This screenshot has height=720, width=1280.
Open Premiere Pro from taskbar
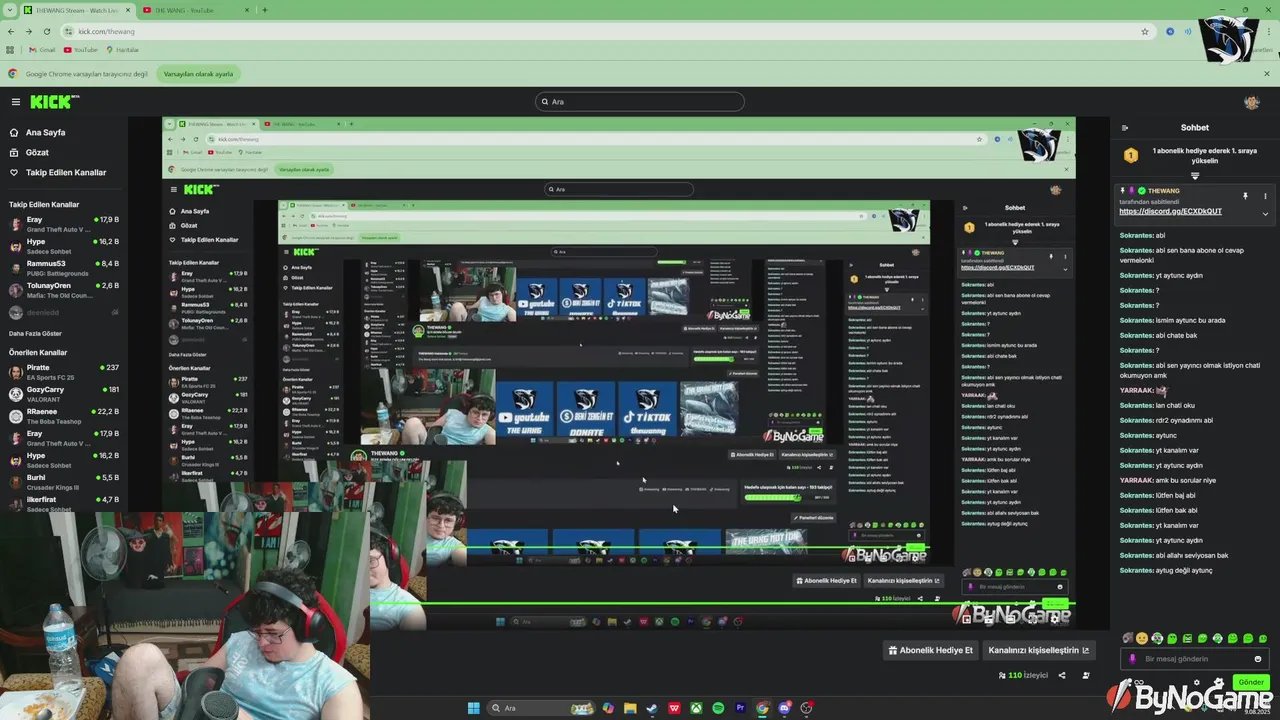[740, 708]
